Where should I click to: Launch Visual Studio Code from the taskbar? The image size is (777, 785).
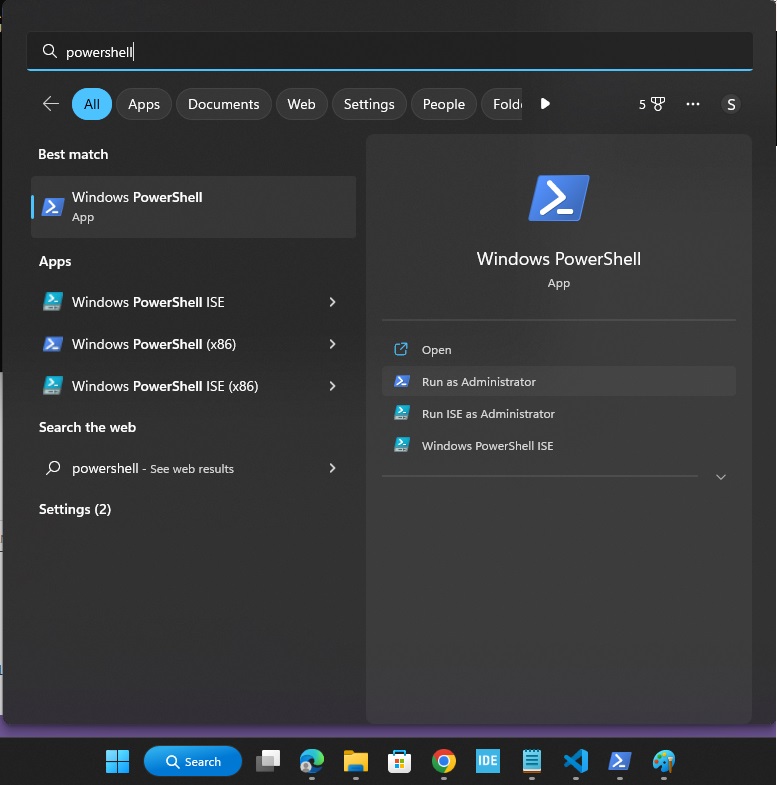576,761
